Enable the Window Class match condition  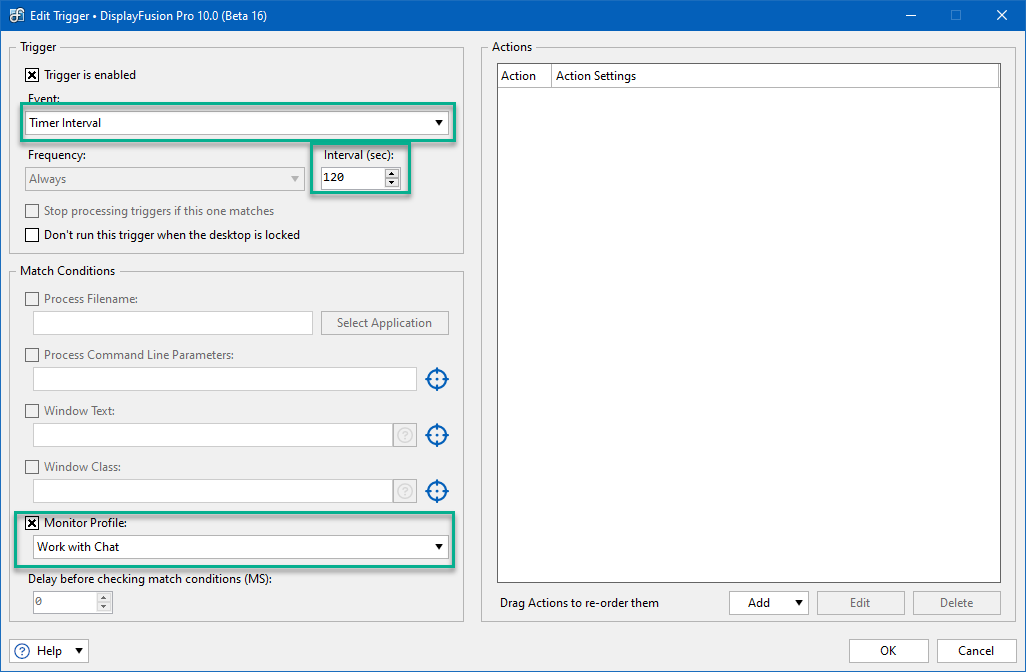click(31, 467)
